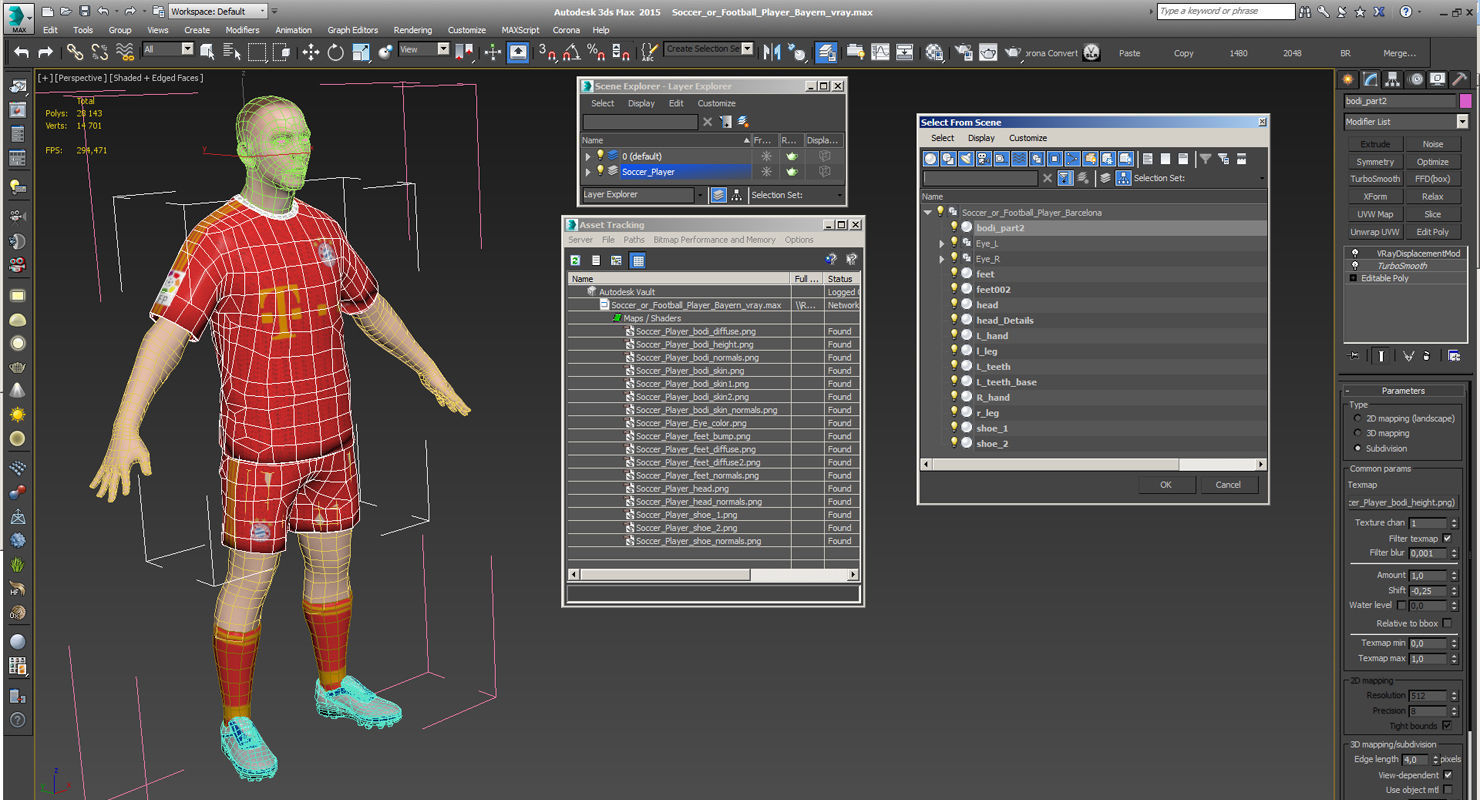Image resolution: width=1480 pixels, height=800 pixels.
Task: Click Rendered Frame Window icon
Action: (988, 52)
